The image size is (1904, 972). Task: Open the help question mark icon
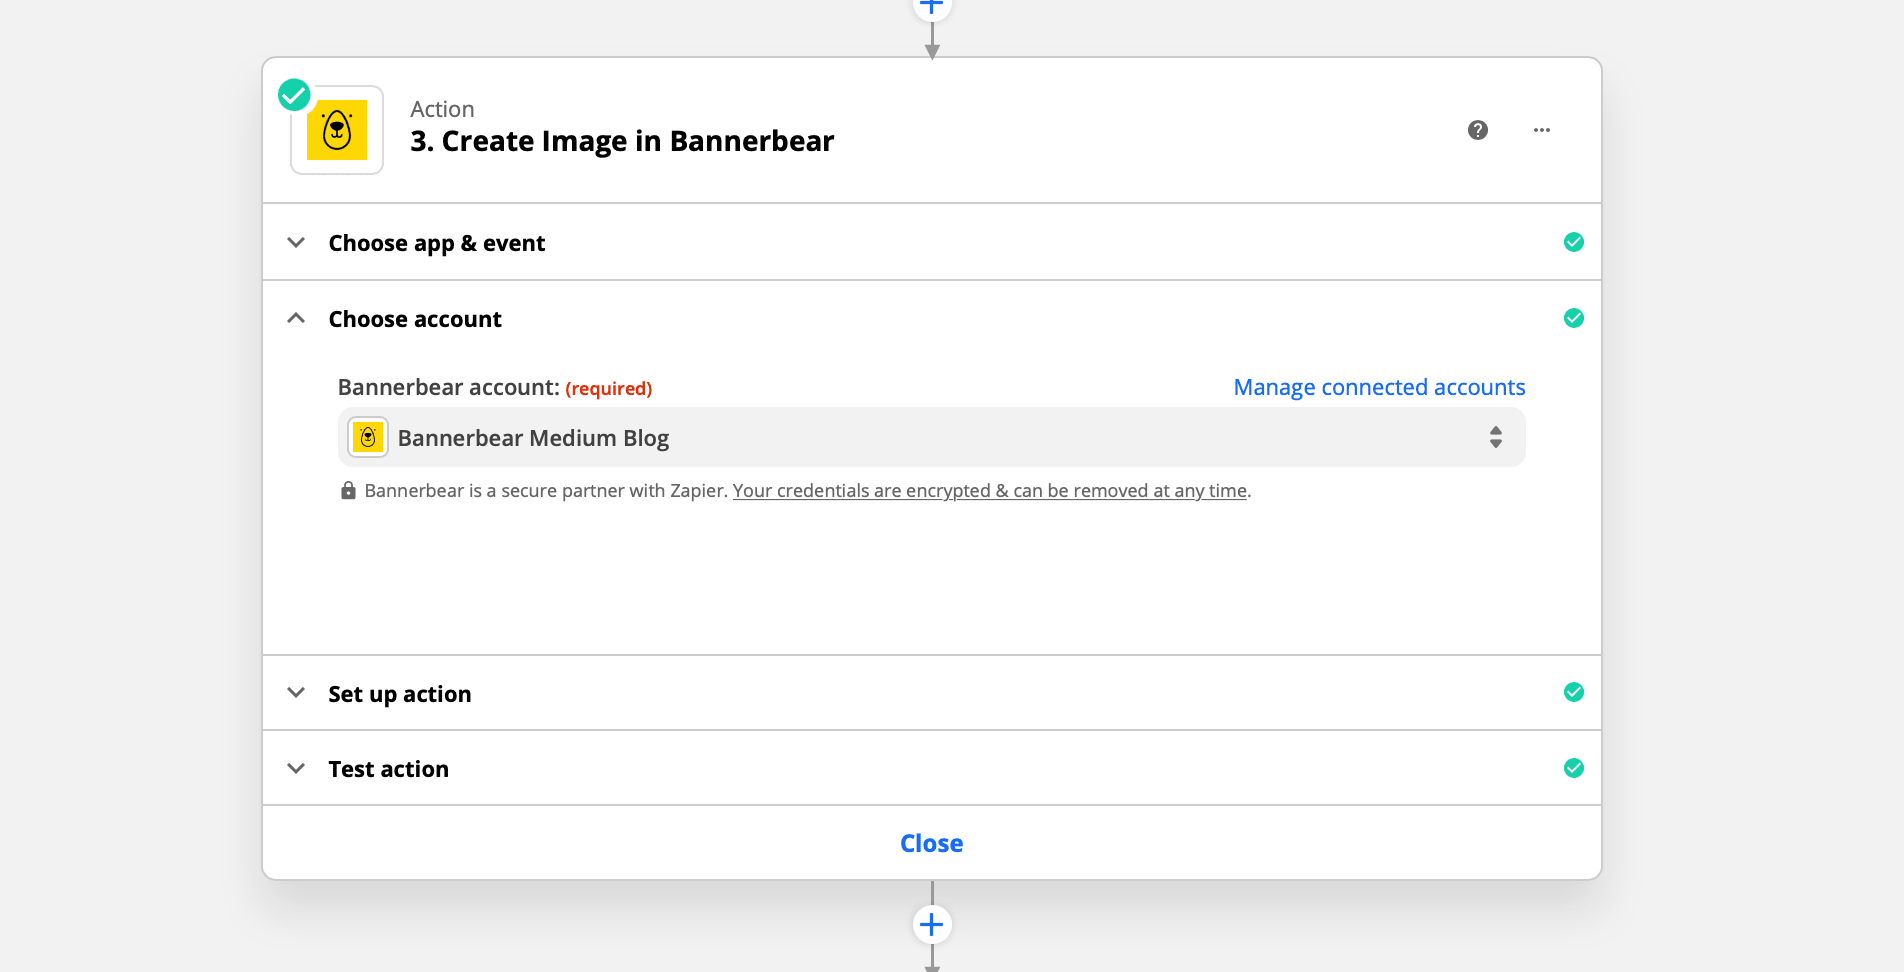(1477, 130)
